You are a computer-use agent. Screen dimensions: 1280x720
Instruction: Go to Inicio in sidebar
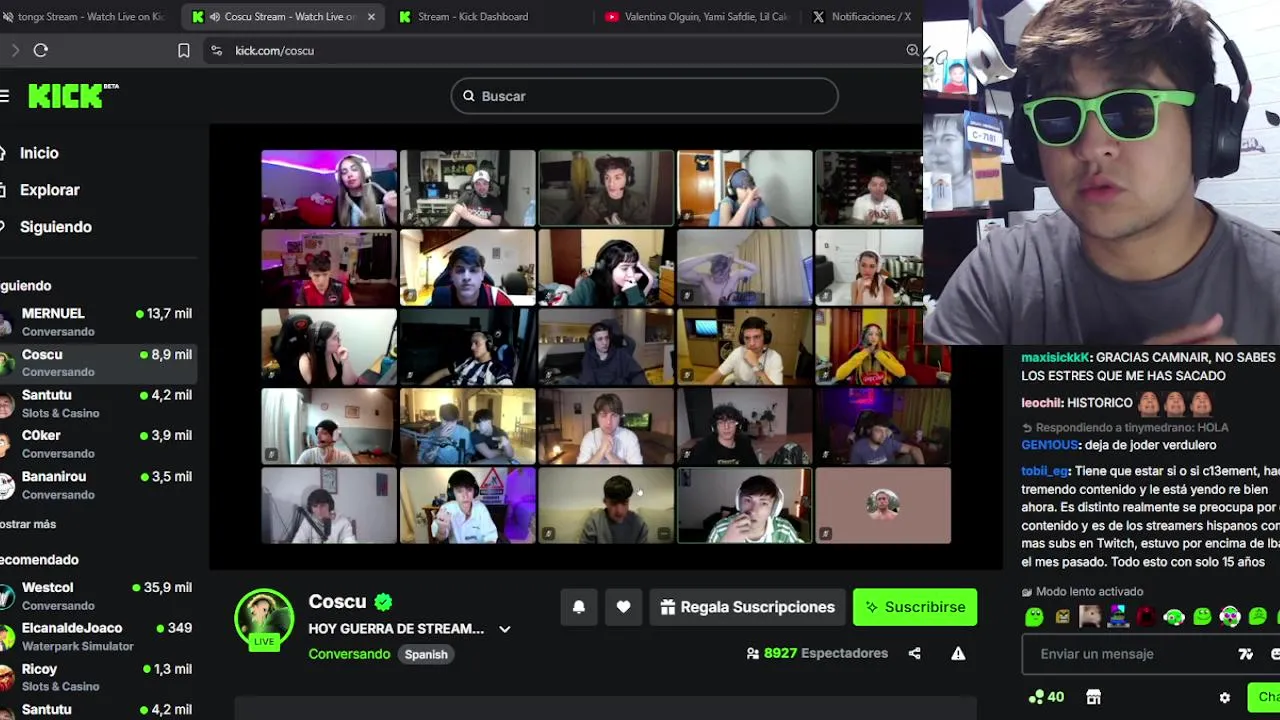tap(39, 153)
